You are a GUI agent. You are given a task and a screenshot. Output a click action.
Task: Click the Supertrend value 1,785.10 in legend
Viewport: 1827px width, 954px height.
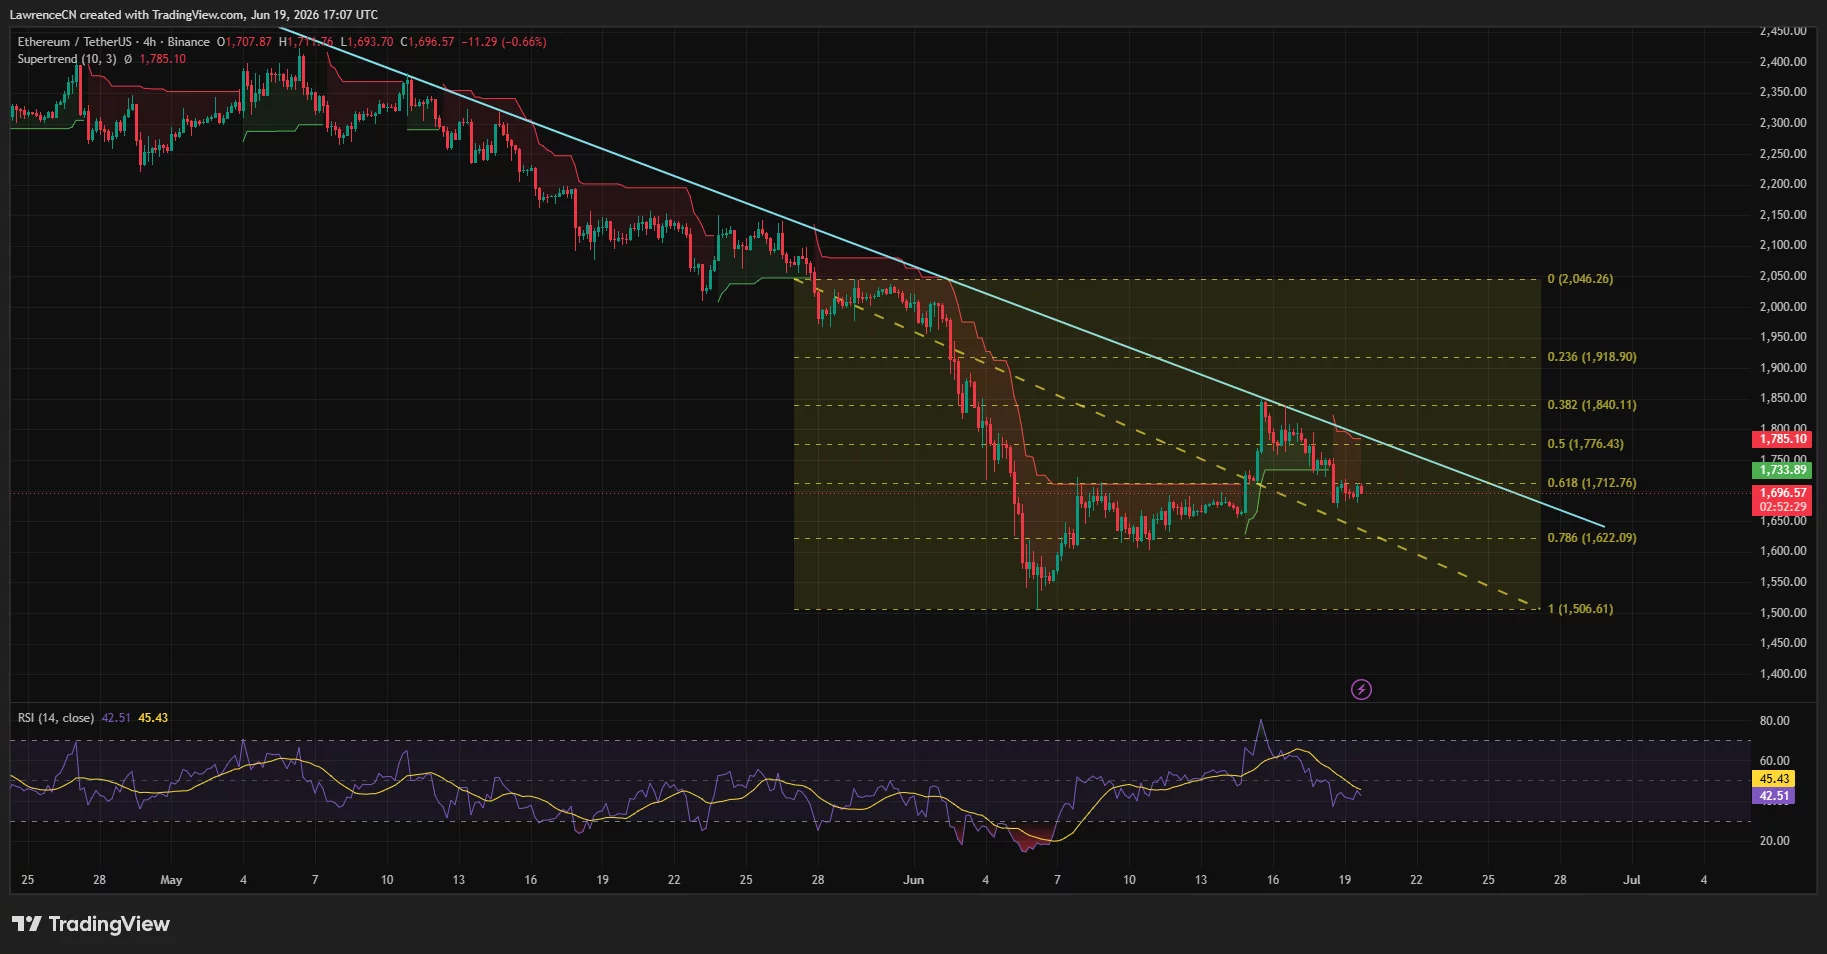(x=162, y=59)
